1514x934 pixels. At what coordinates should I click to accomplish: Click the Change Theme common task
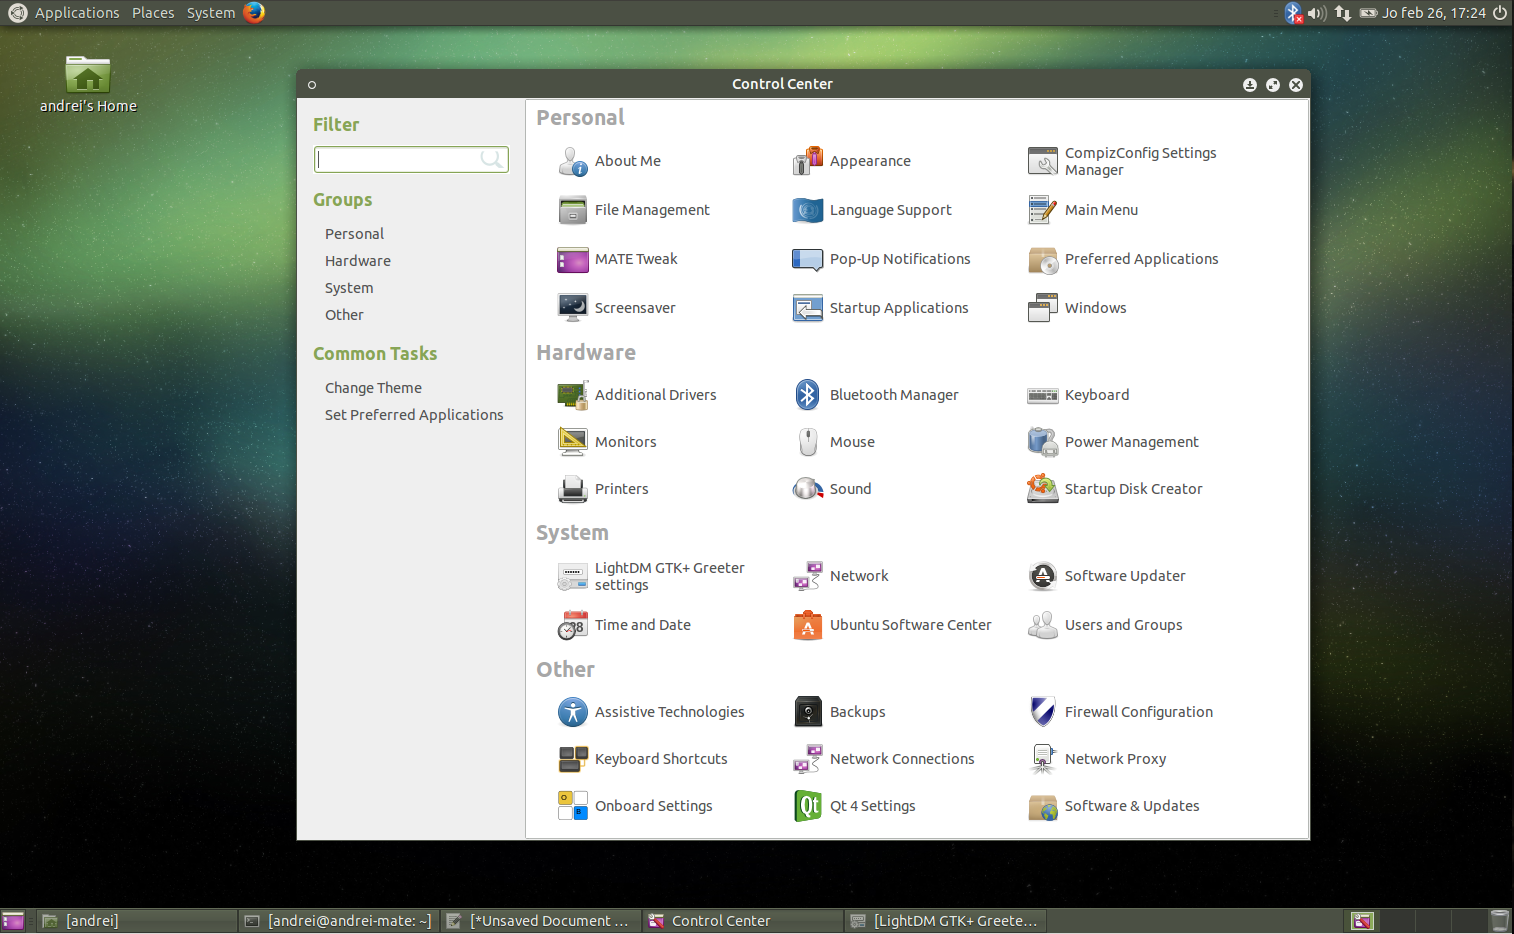click(373, 387)
